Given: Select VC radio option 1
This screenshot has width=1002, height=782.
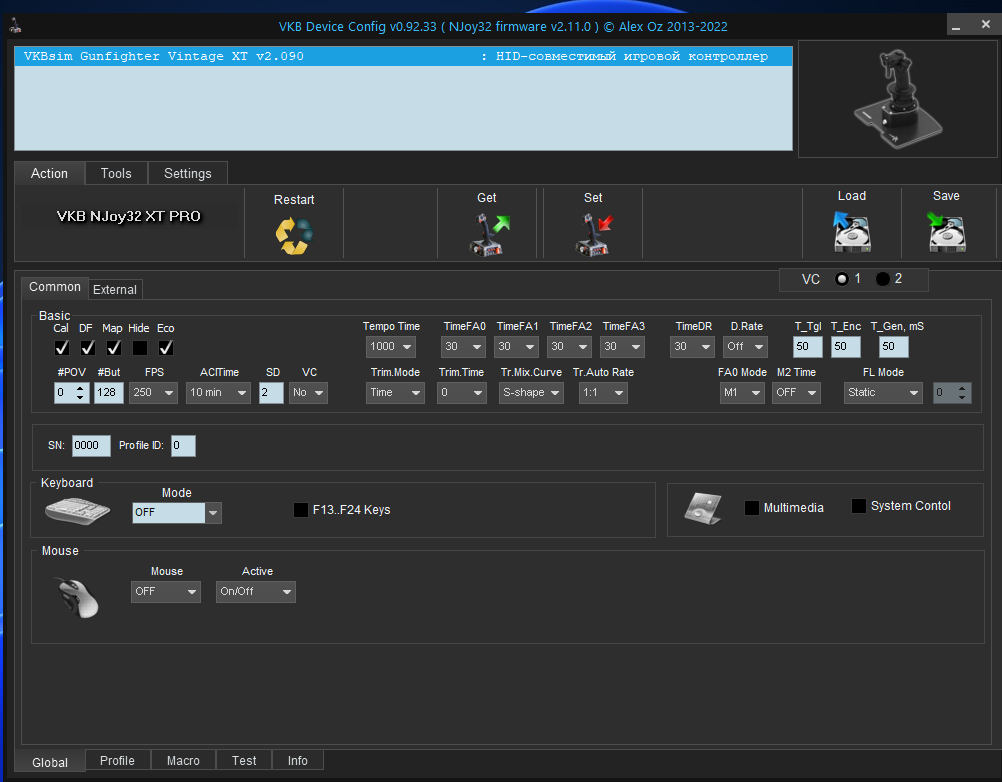Looking at the screenshot, I should point(842,279).
